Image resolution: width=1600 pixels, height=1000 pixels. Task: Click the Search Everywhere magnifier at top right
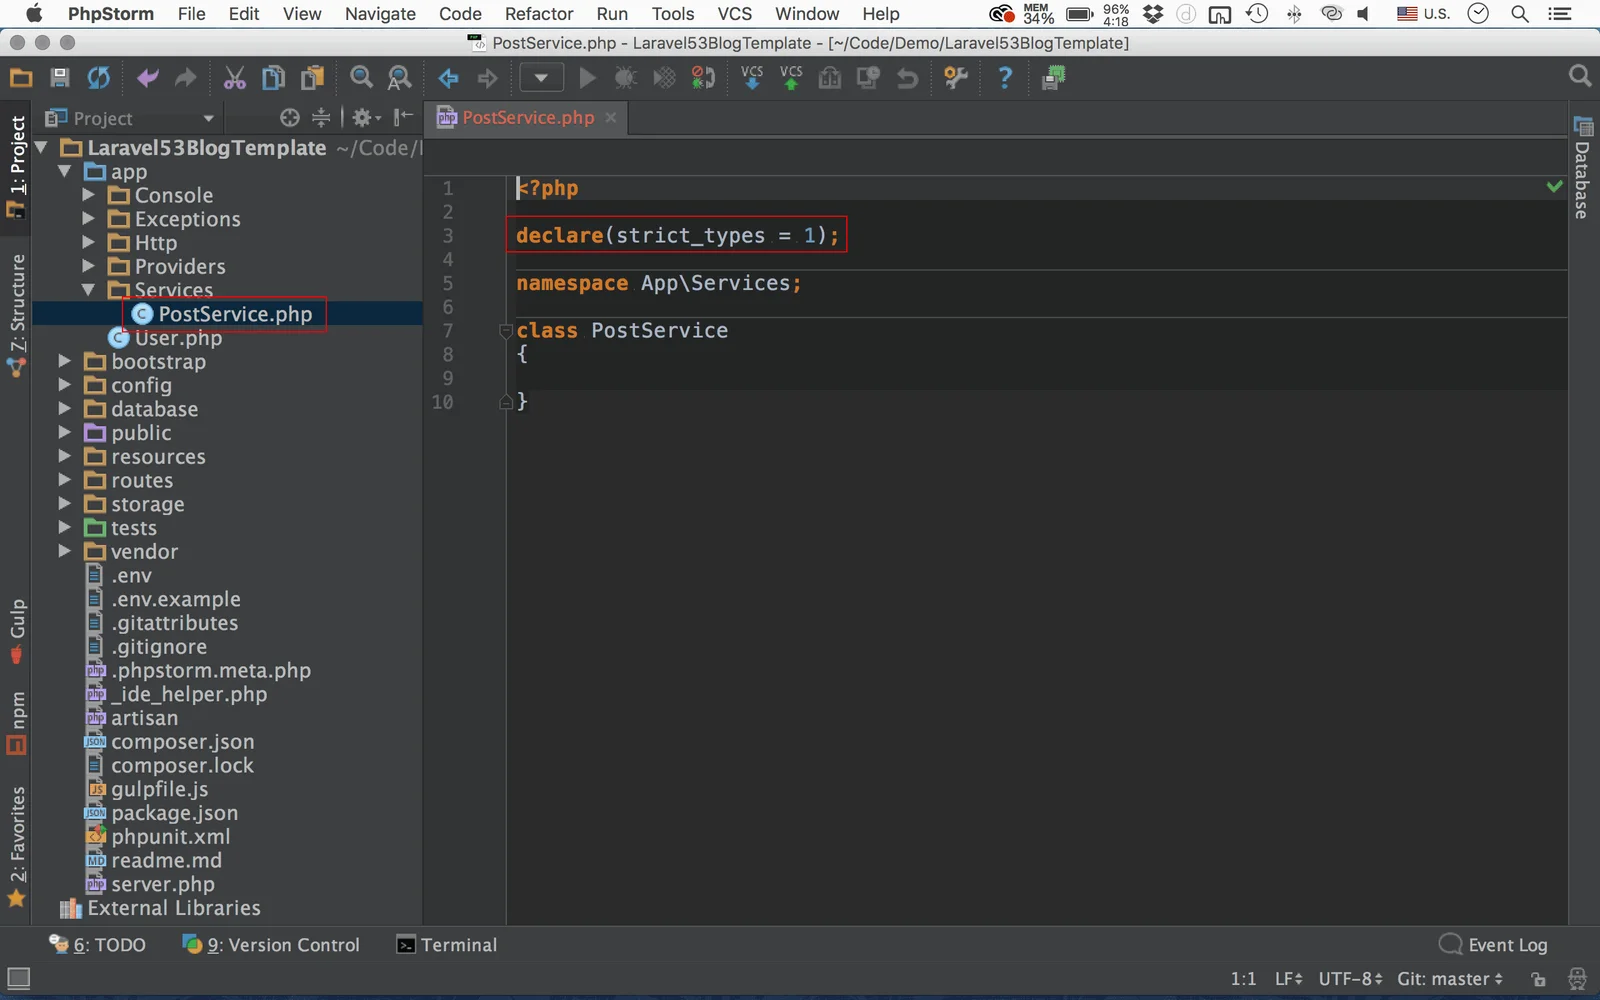coord(1580,76)
